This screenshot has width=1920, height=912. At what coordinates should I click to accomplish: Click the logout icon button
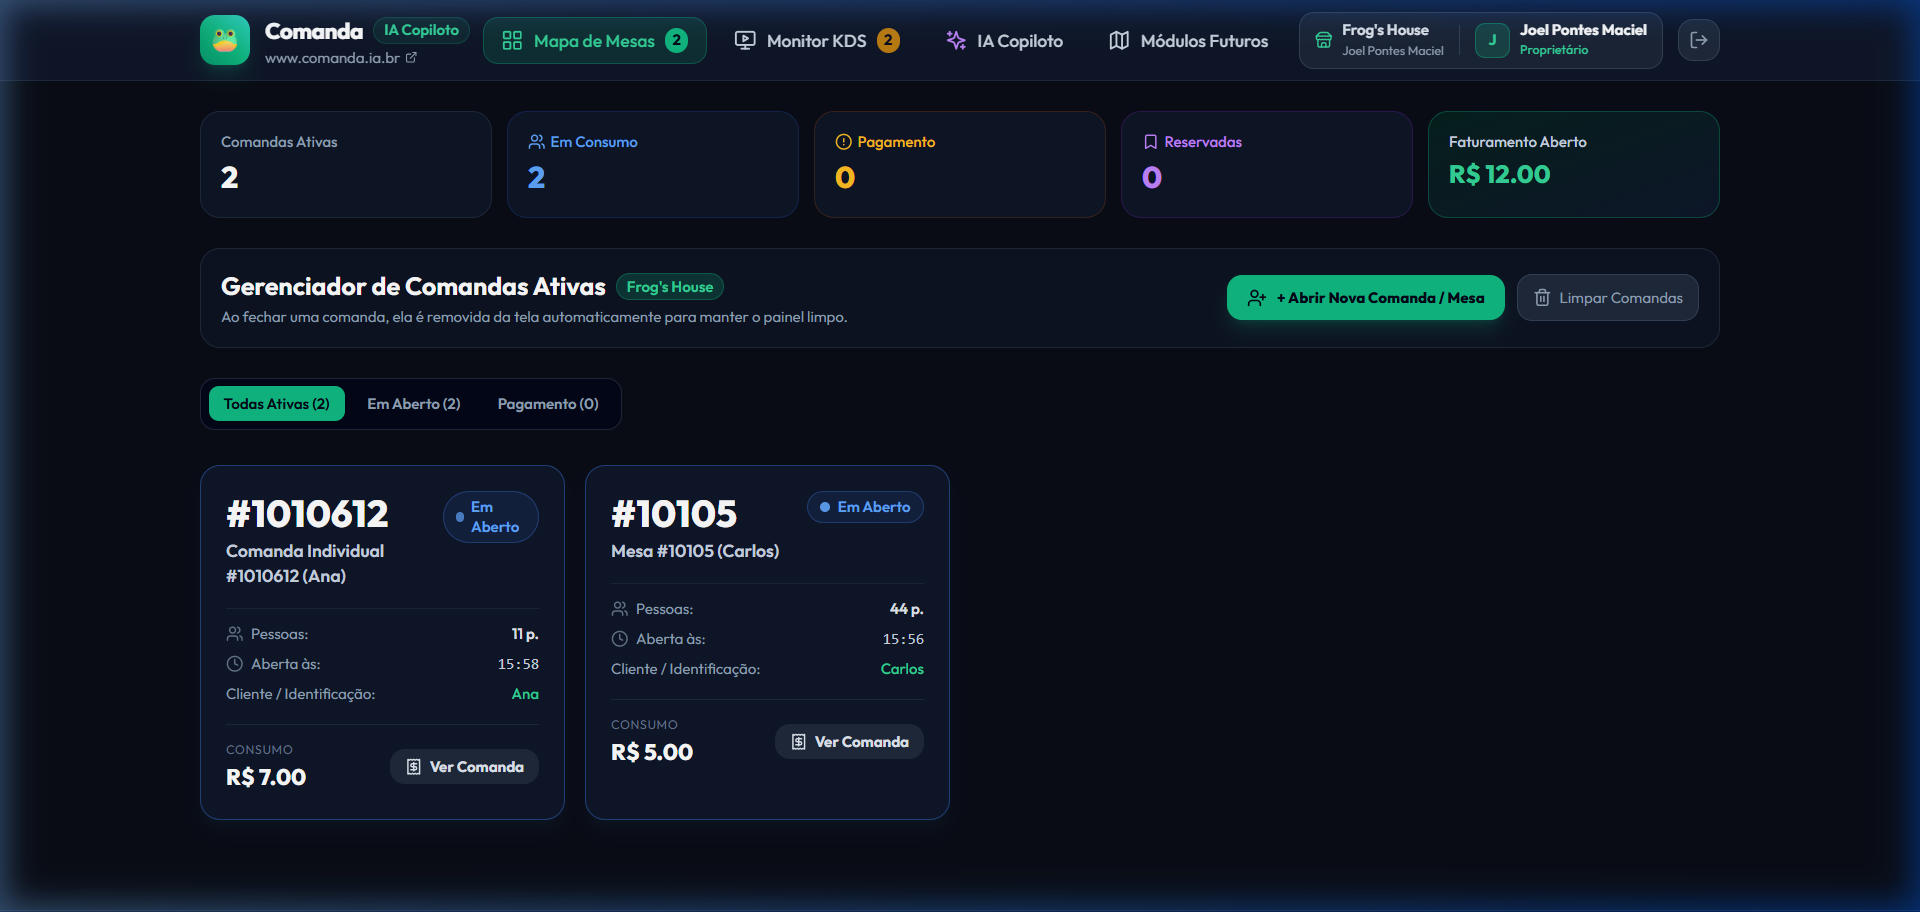pyautogui.click(x=1699, y=40)
